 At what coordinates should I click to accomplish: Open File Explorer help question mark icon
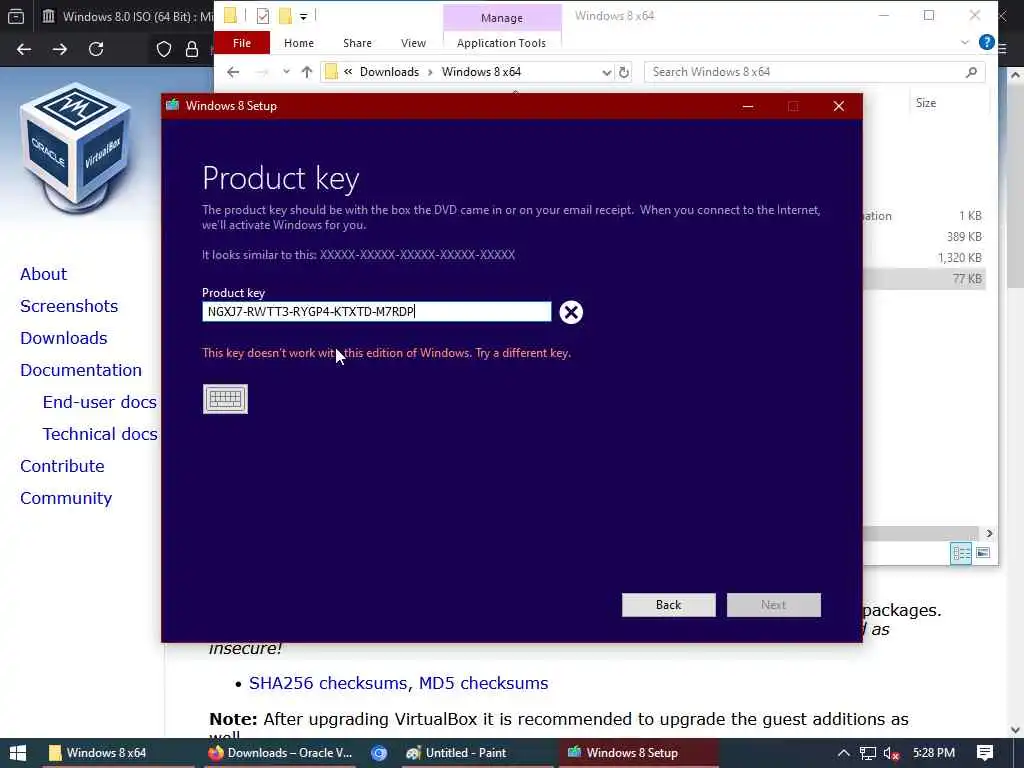tap(986, 42)
